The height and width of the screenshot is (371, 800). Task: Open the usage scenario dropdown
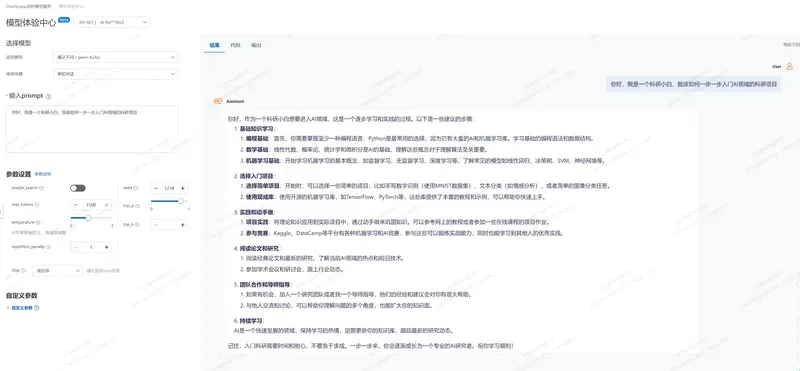115,73
